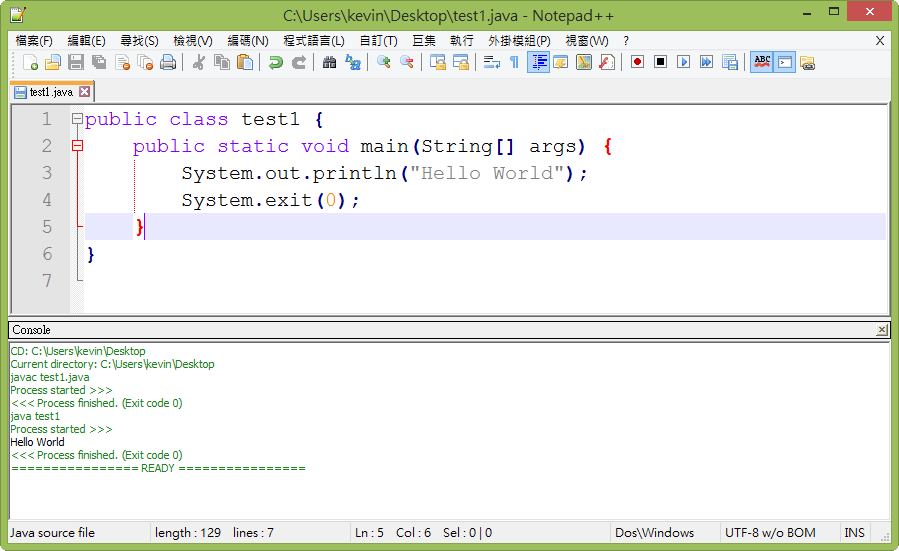Open the 檔案(F) menu
The image size is (899, 551).
[34, 41]
